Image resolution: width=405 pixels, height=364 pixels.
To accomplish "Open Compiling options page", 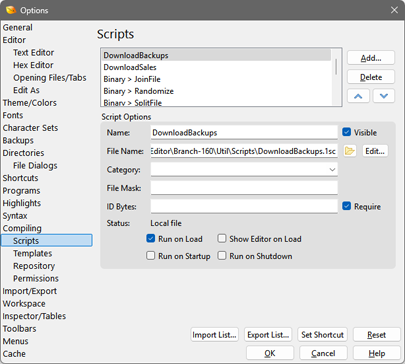I will click(x=22, y=228).
